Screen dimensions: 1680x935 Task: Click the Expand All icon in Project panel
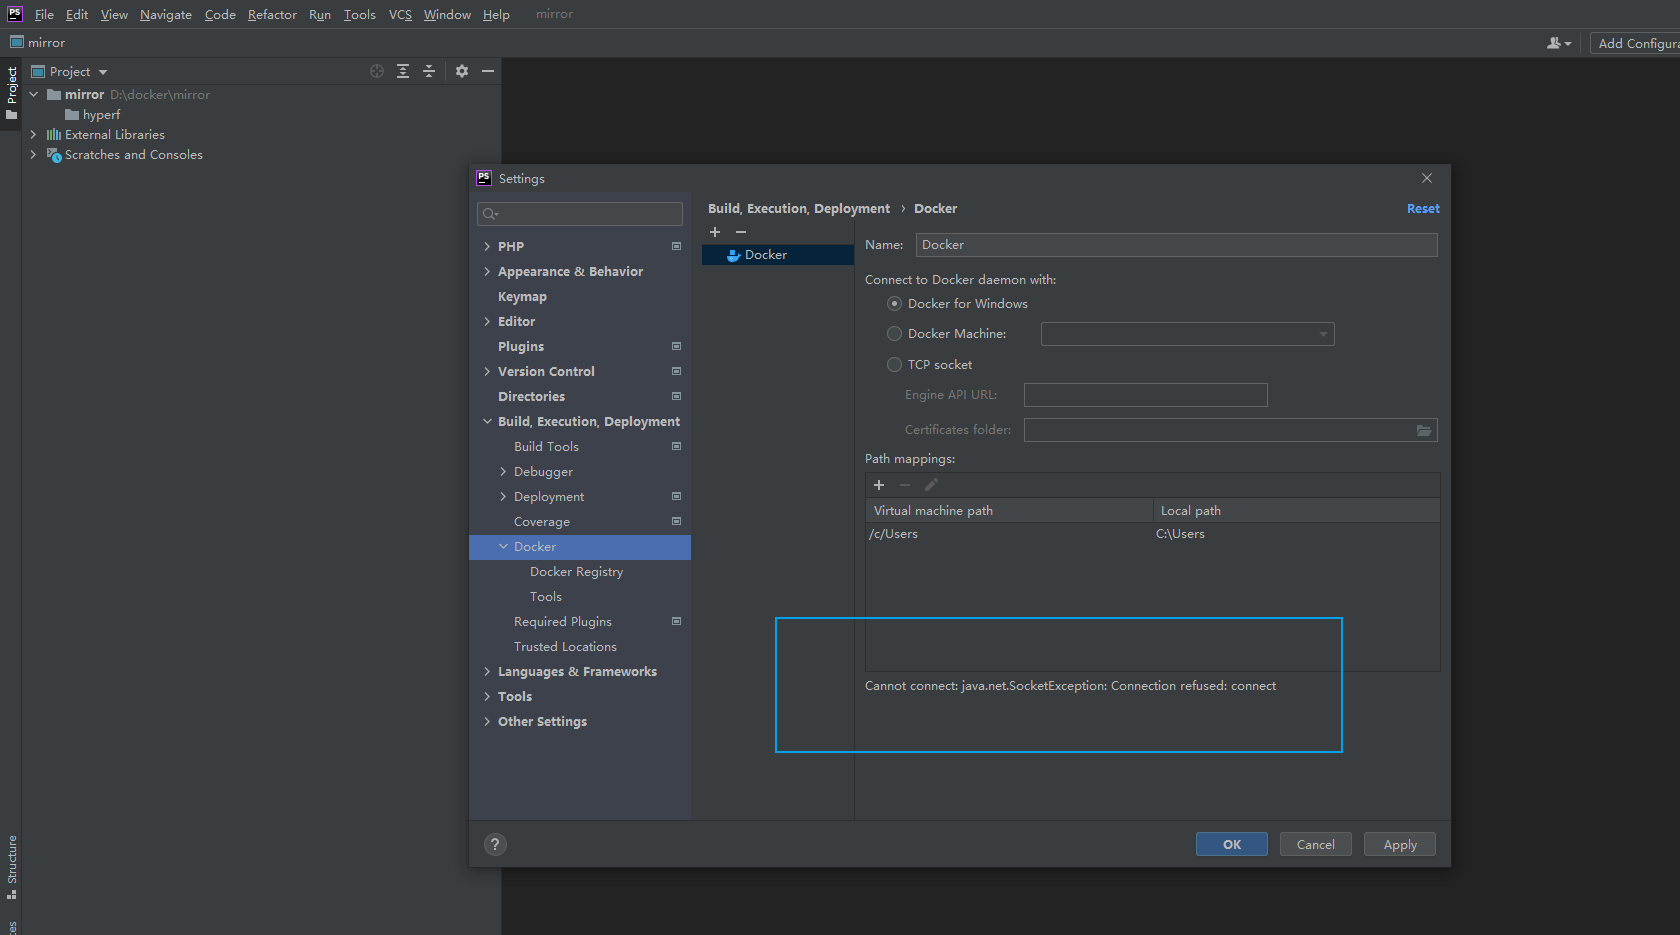tap(403, 71)
